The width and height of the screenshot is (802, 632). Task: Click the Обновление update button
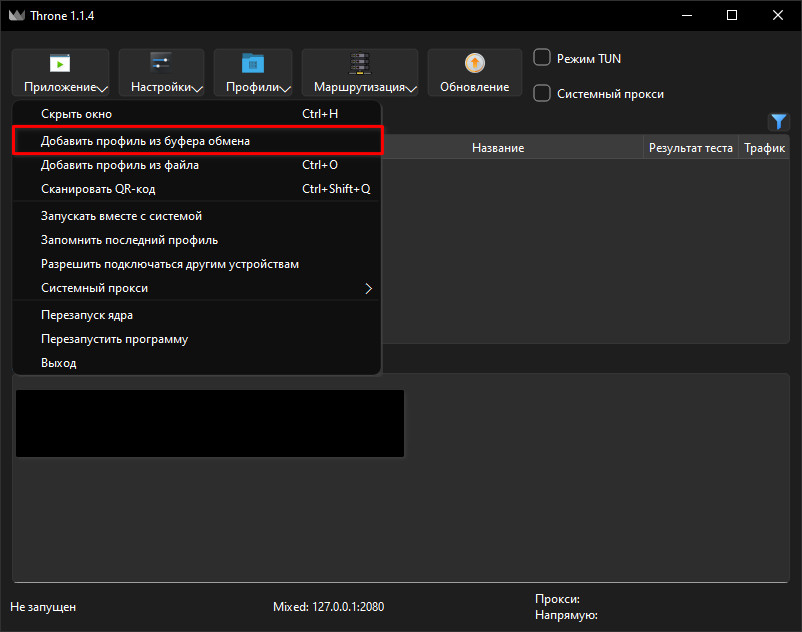(x=475, y=73)
